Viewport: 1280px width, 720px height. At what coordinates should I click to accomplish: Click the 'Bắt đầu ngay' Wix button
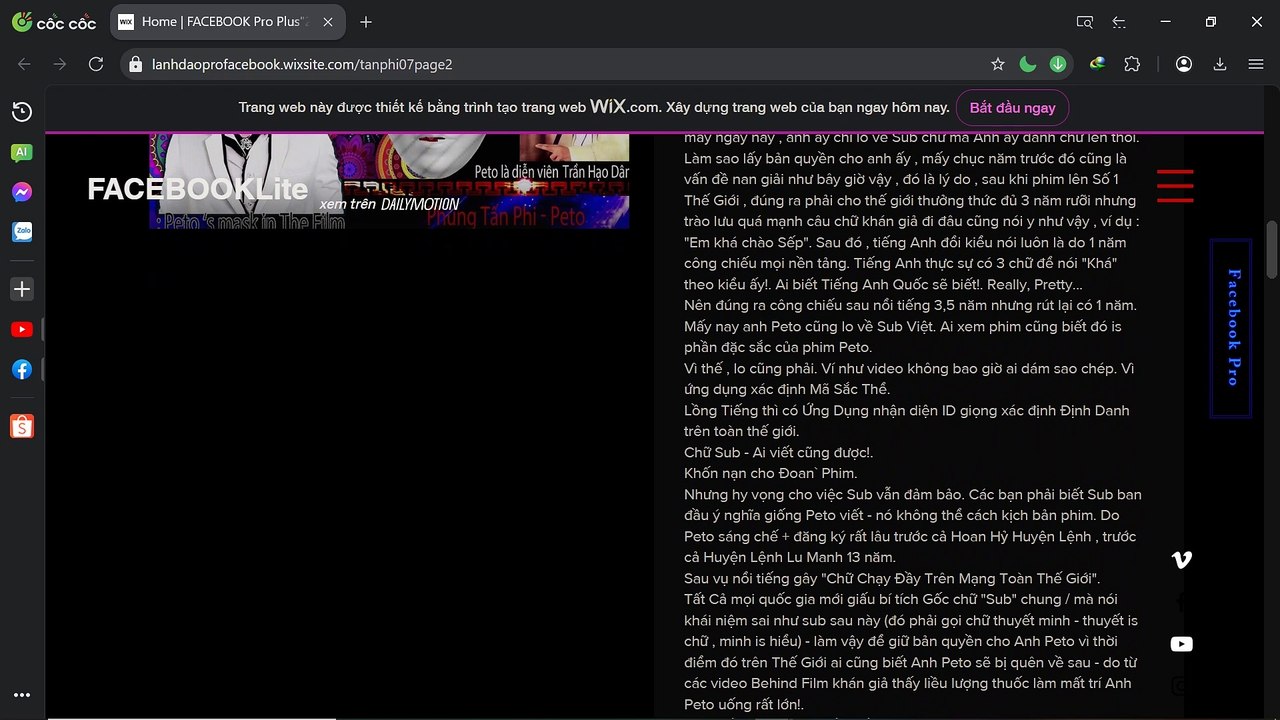pos(1012,107)
